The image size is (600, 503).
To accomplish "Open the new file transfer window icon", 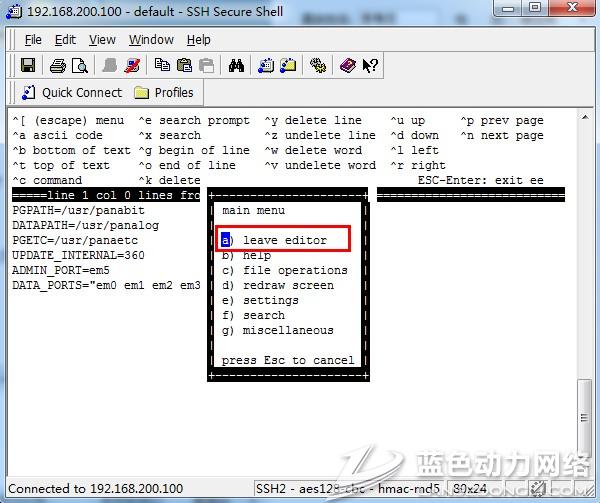I will [288, 66].
